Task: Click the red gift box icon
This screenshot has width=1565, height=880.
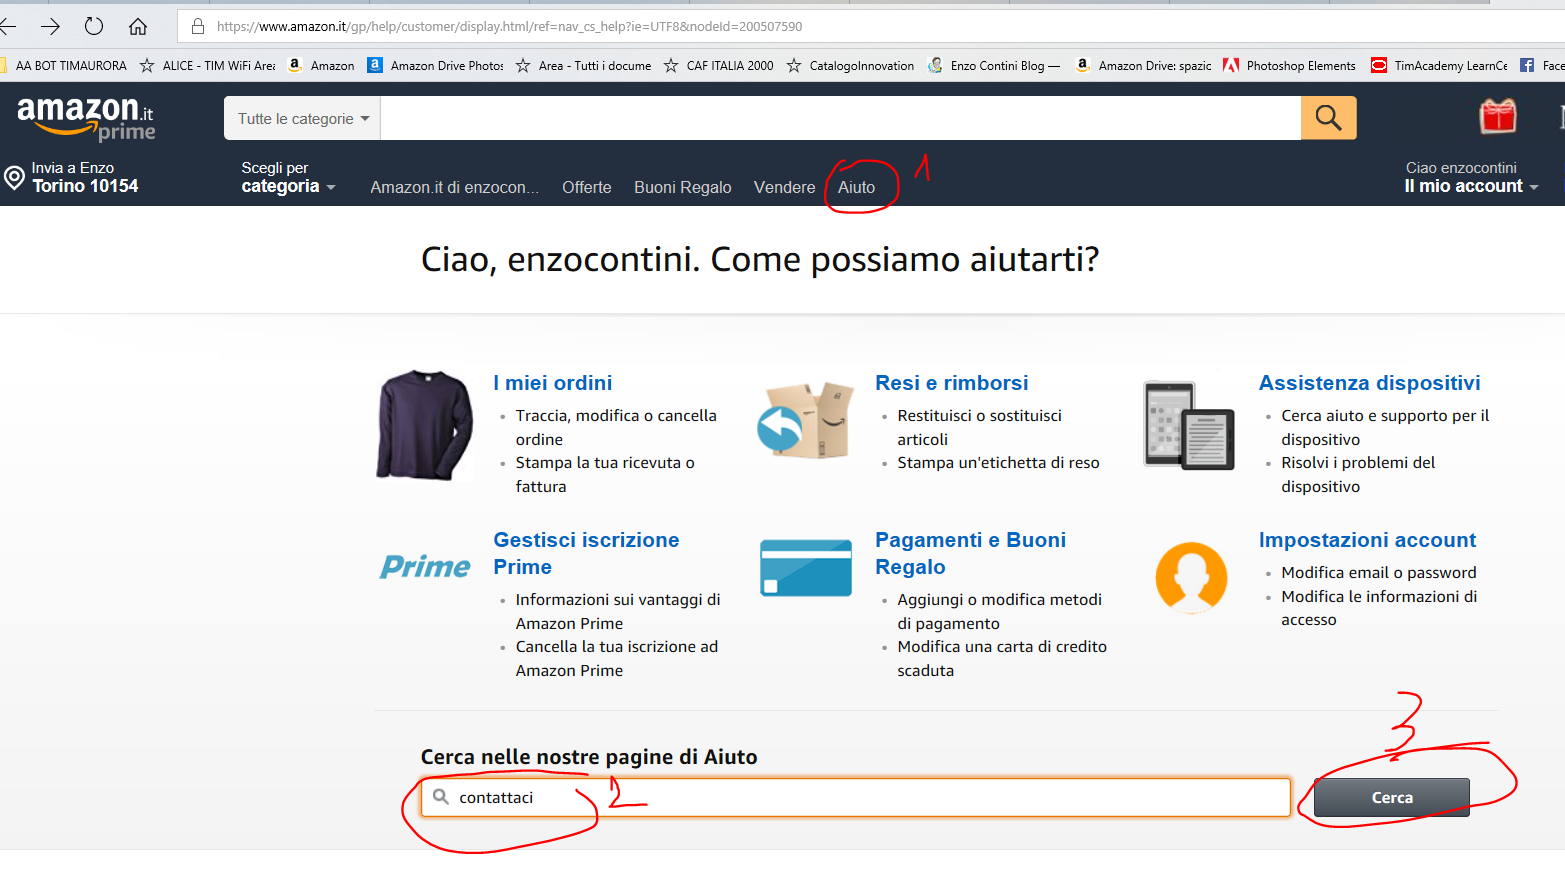Action: tap(1497, 117)
